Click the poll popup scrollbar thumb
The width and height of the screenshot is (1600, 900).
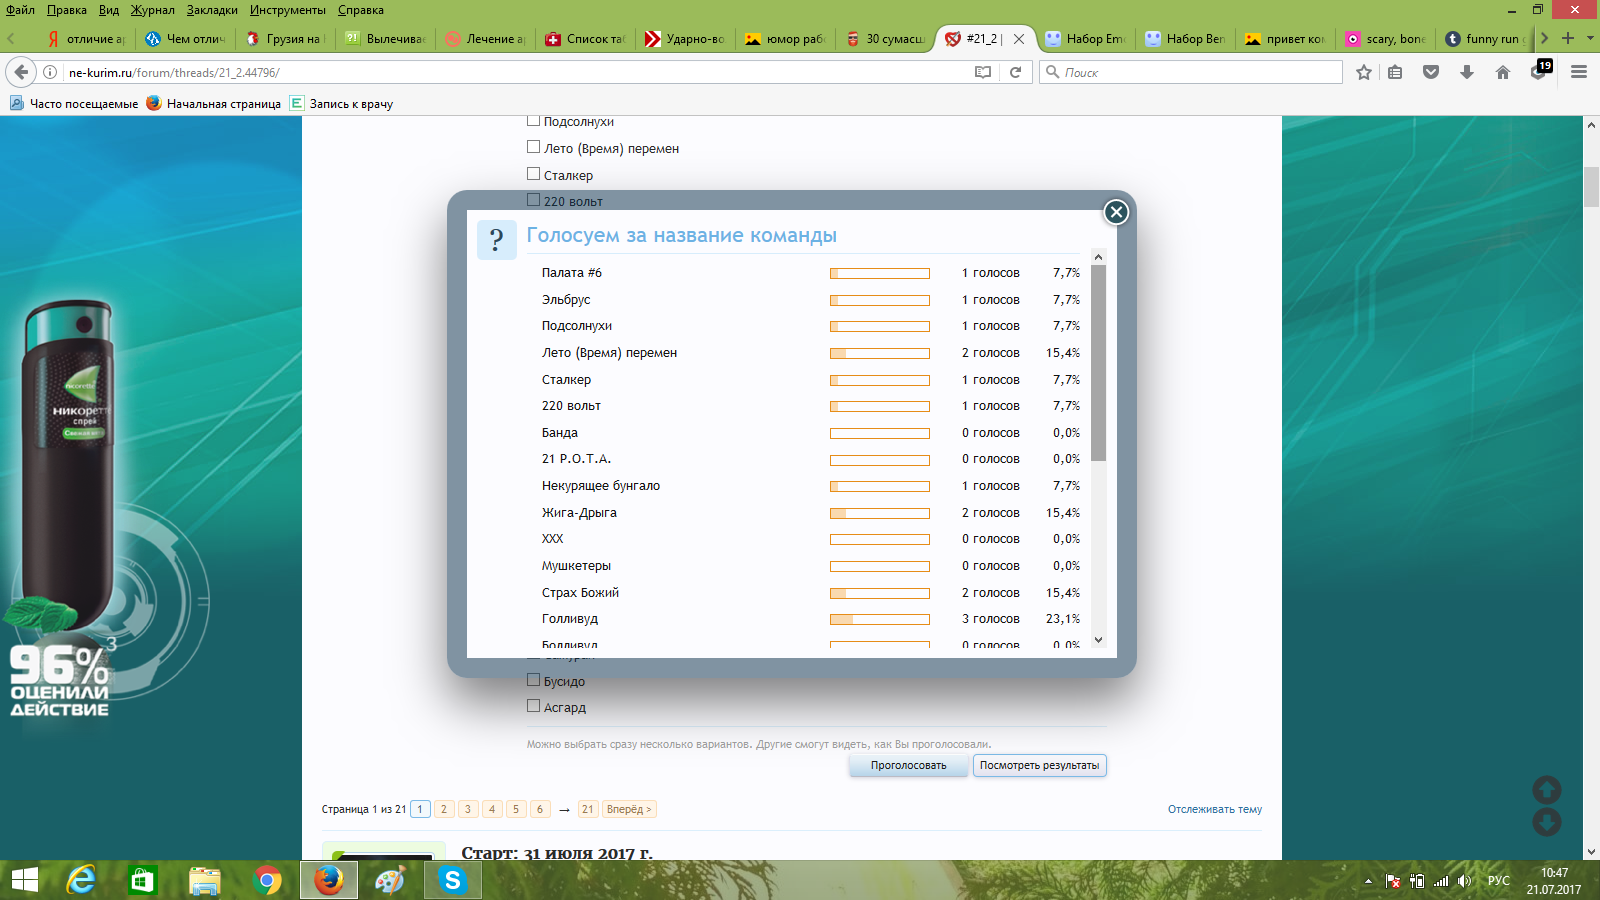point(1098,363)
